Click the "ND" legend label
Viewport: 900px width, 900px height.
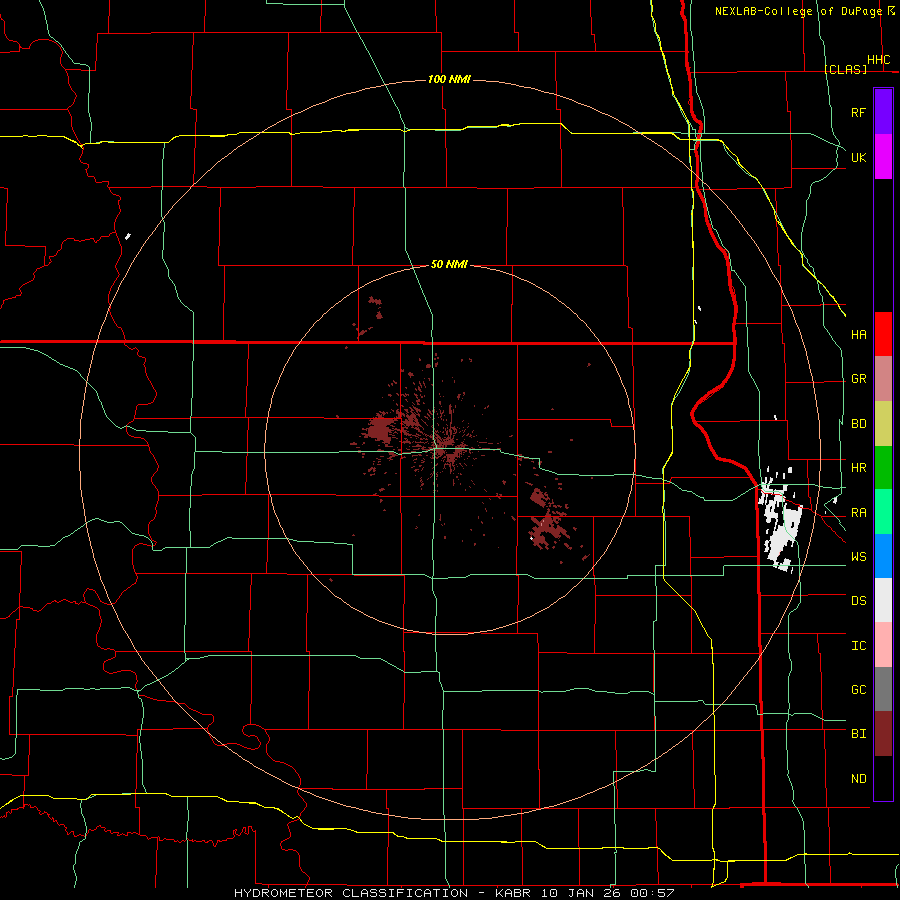[x=859, y=779]
